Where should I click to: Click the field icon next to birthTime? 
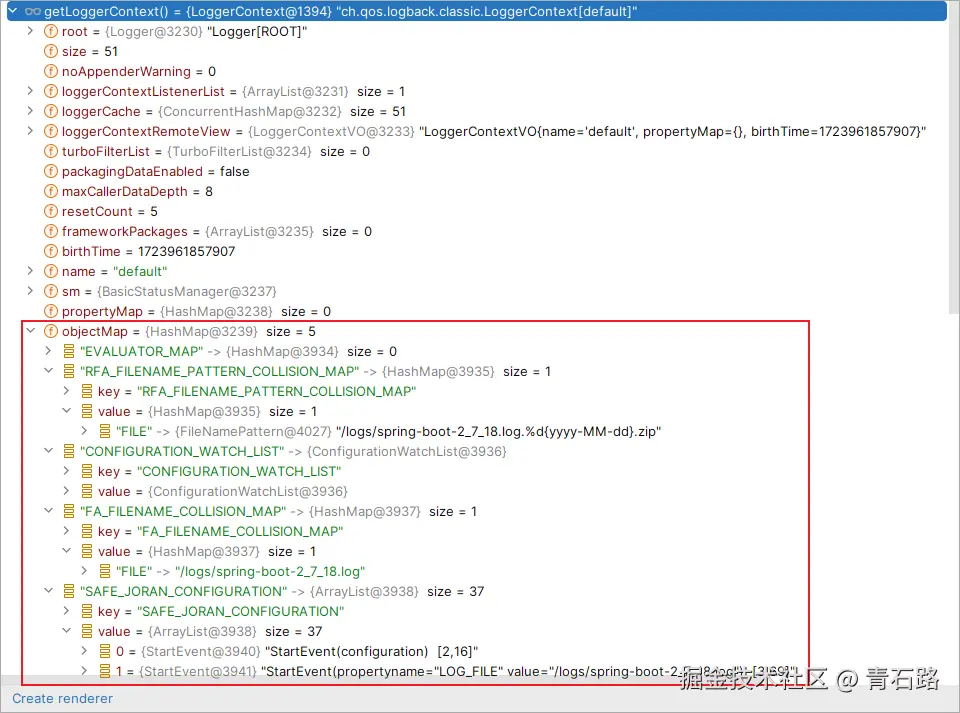(51, 251)
